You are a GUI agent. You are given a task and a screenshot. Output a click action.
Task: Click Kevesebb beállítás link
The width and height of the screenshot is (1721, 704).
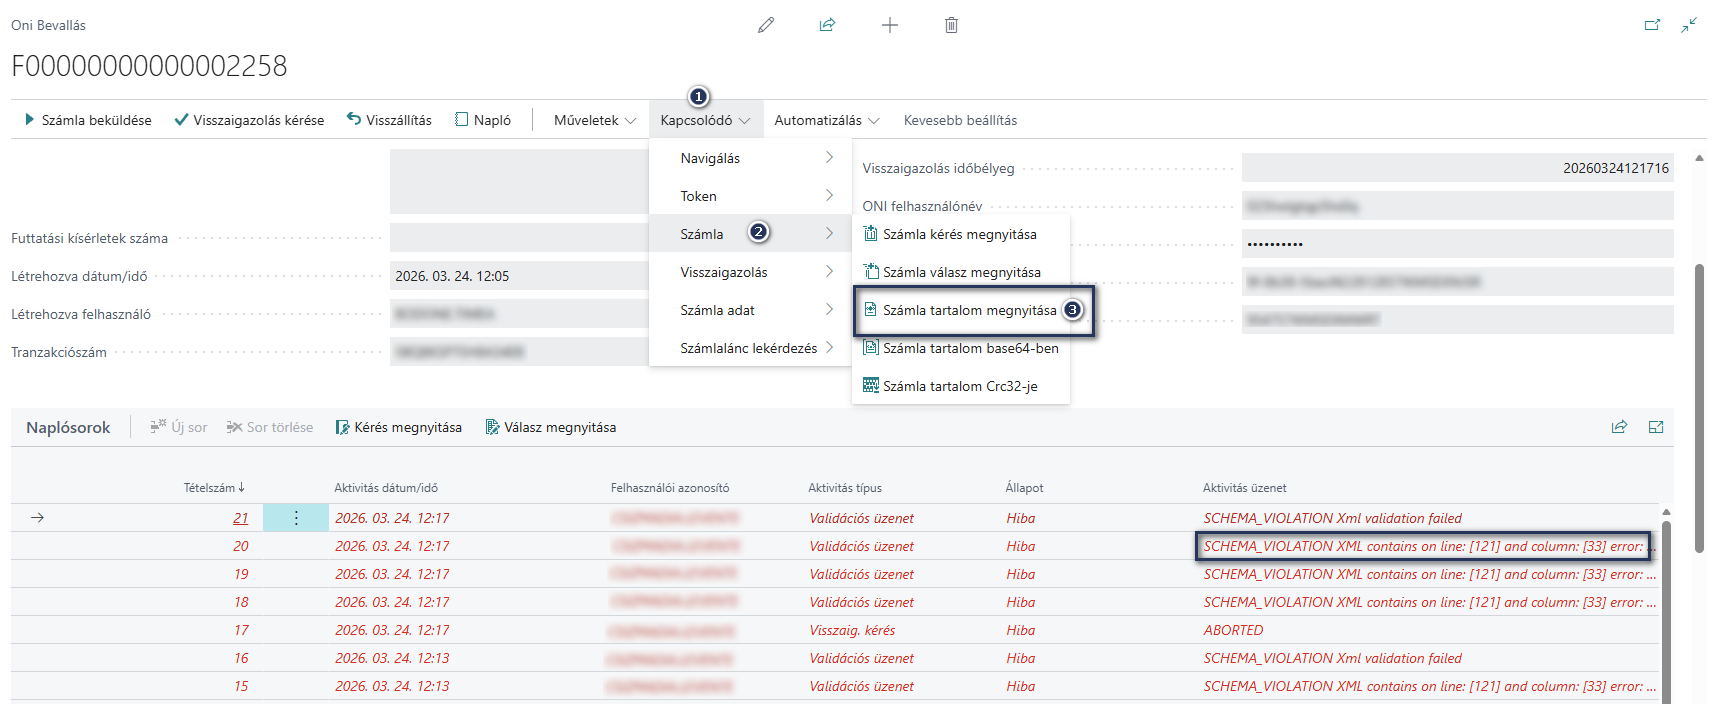pos(960,120)
